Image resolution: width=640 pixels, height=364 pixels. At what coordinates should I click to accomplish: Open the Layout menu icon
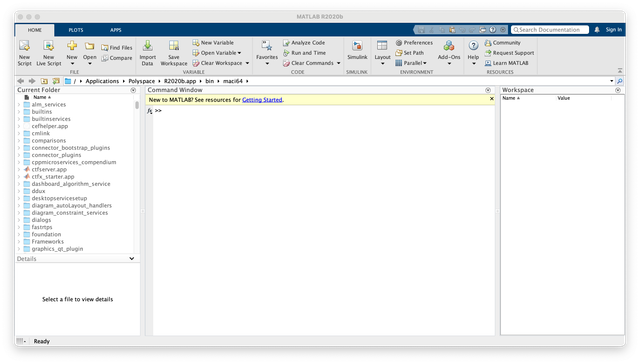[x=382, y=45]
